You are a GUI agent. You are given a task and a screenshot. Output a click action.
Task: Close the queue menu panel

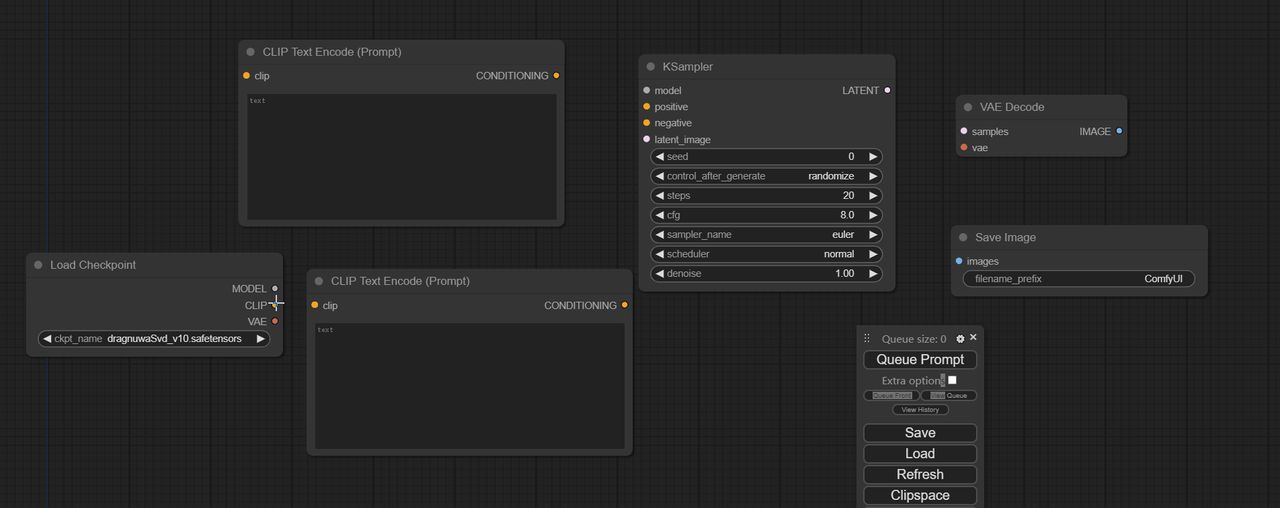coord(973,338)
